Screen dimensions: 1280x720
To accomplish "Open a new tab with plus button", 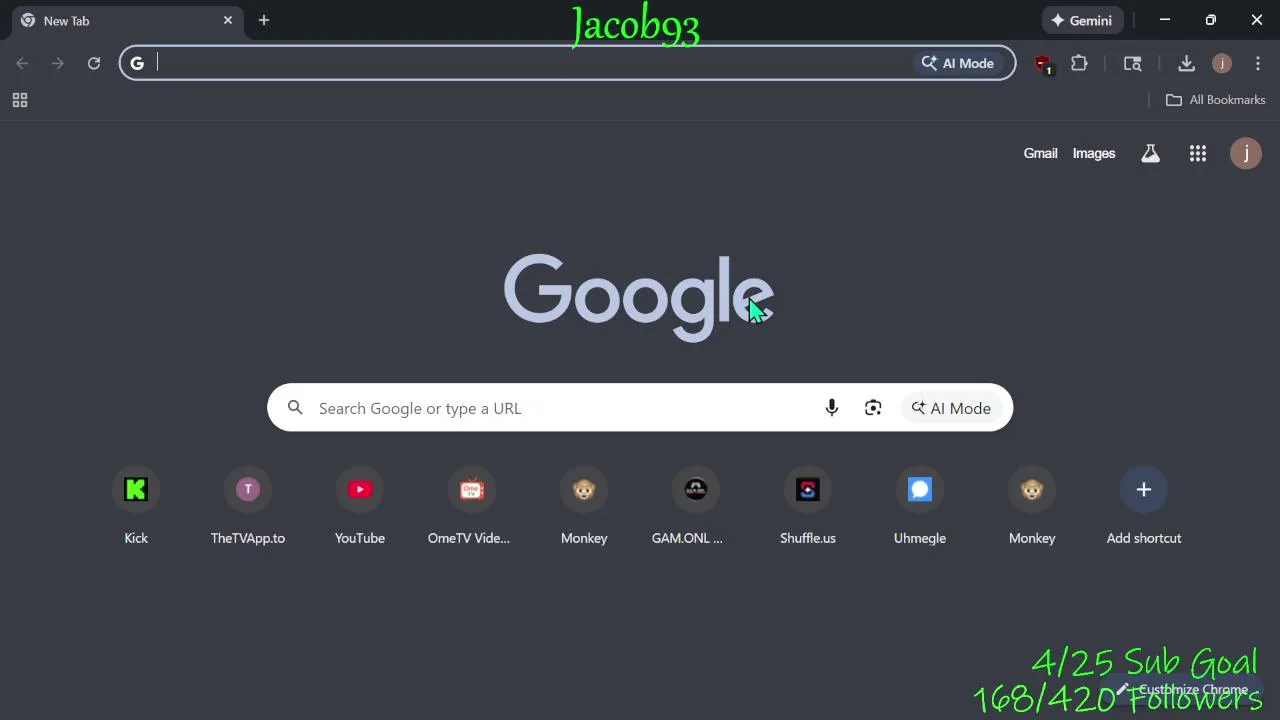I will tap(264, 20).
